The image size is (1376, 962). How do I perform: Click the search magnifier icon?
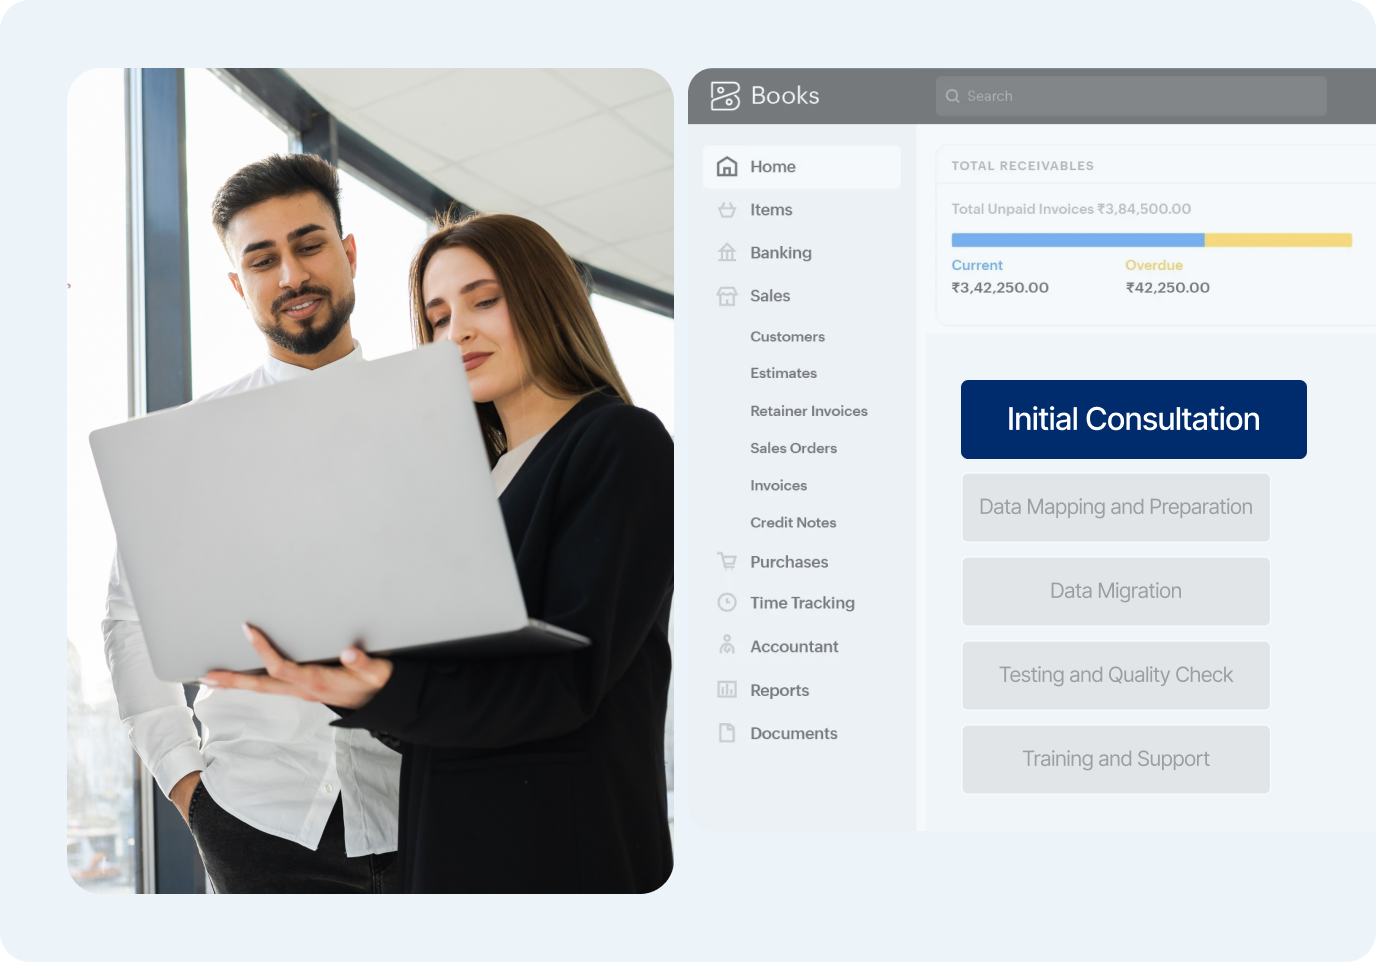pyautogui.click(x=952, y=96)
